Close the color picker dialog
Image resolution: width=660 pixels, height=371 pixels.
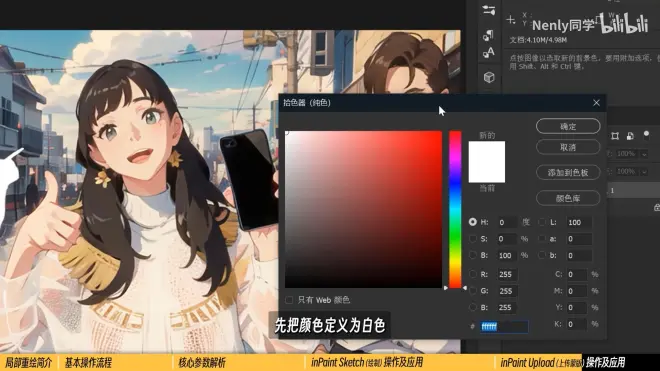tap(596, 103)
